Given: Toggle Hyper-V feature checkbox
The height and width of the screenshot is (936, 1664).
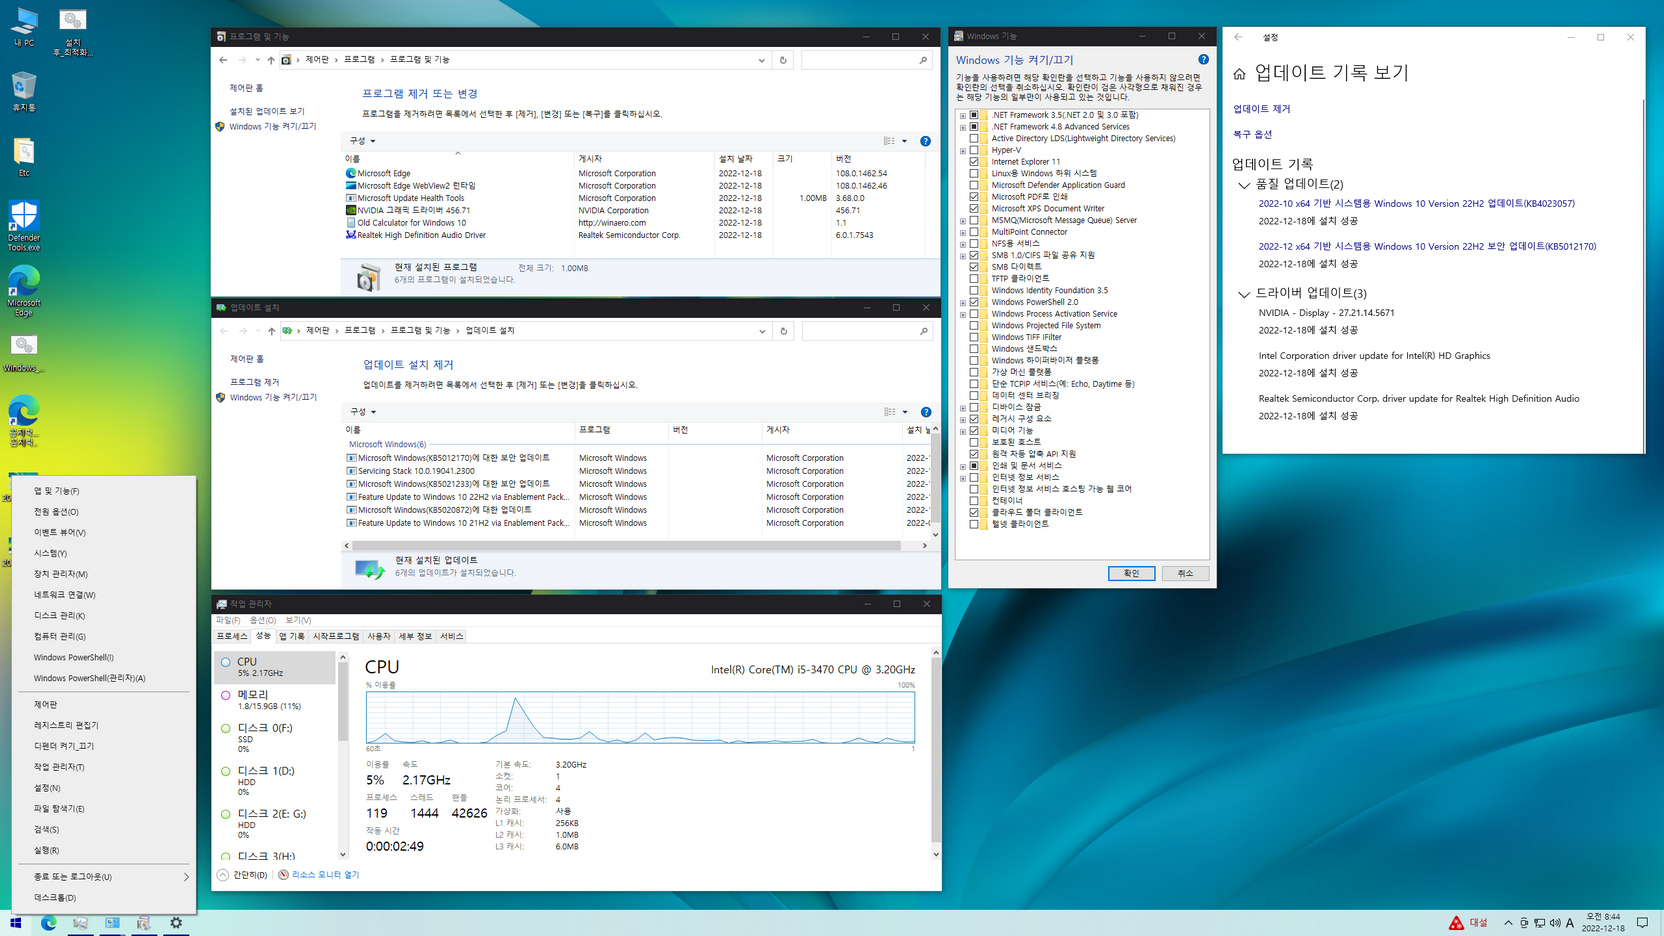Looking at the screenshot, I should [x=974, y=150].
